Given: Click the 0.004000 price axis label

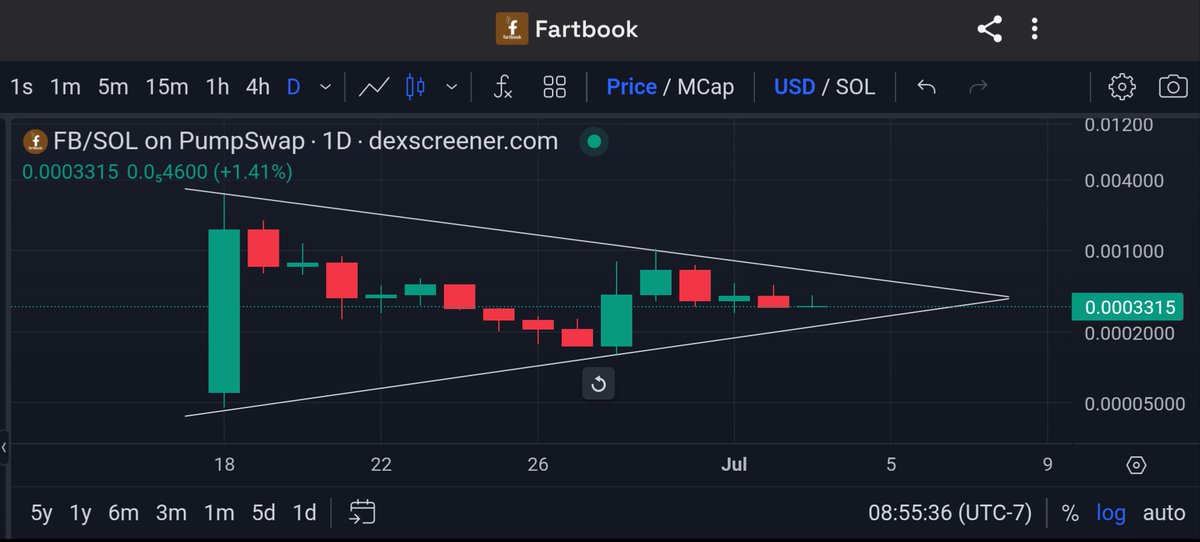Looking at the screenshot, I should pos(1125,181).
